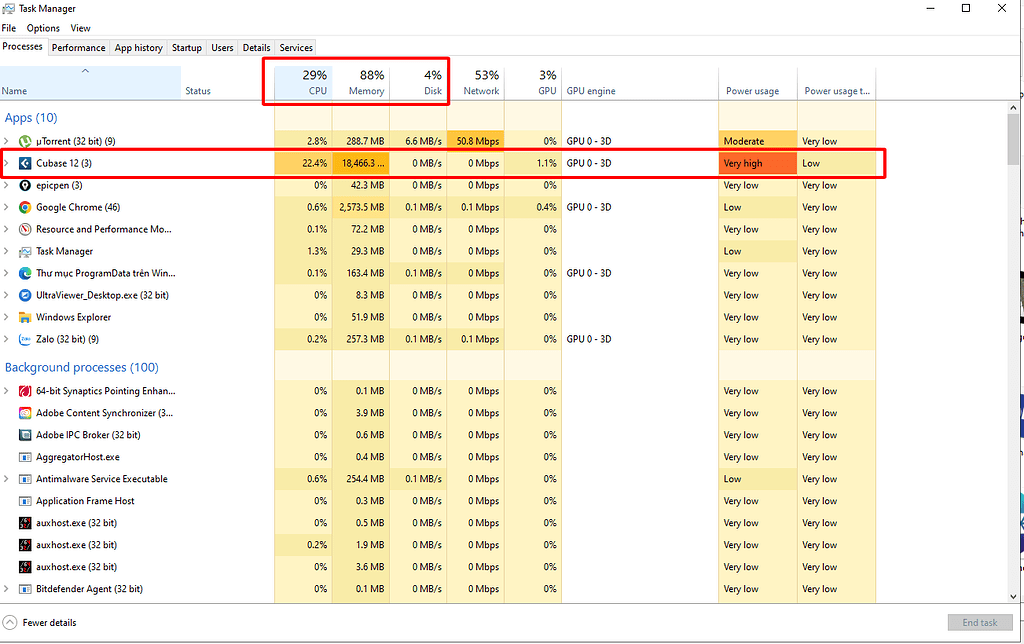Click the Task Manager process icon
1024x644 pixels.
[x=25, y=251]
